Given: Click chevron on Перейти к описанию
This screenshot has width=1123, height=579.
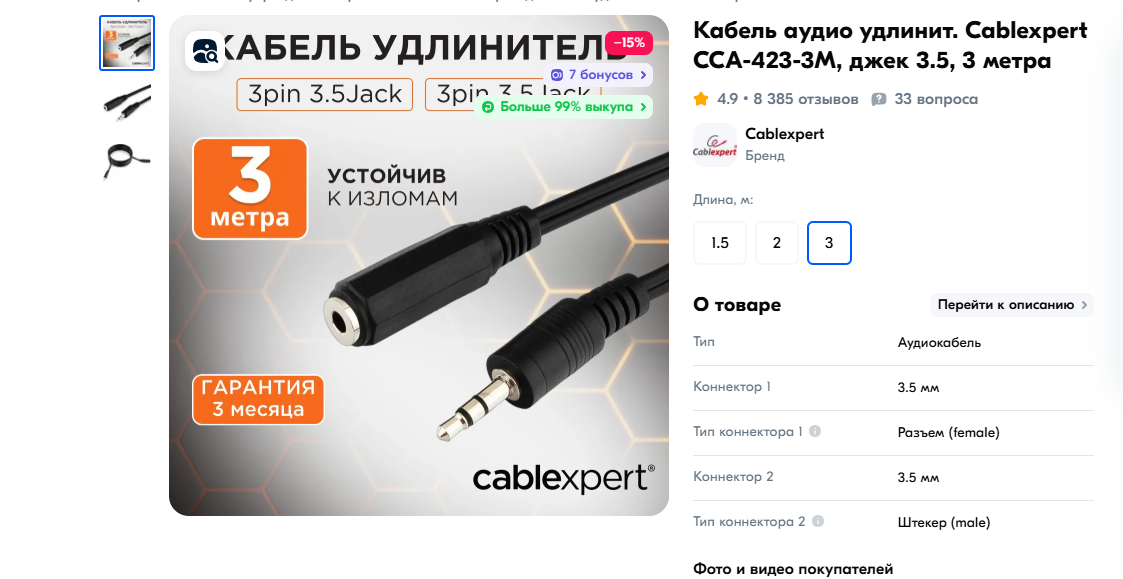Looking at the screenshot, I should click(x=1084, y=305).
